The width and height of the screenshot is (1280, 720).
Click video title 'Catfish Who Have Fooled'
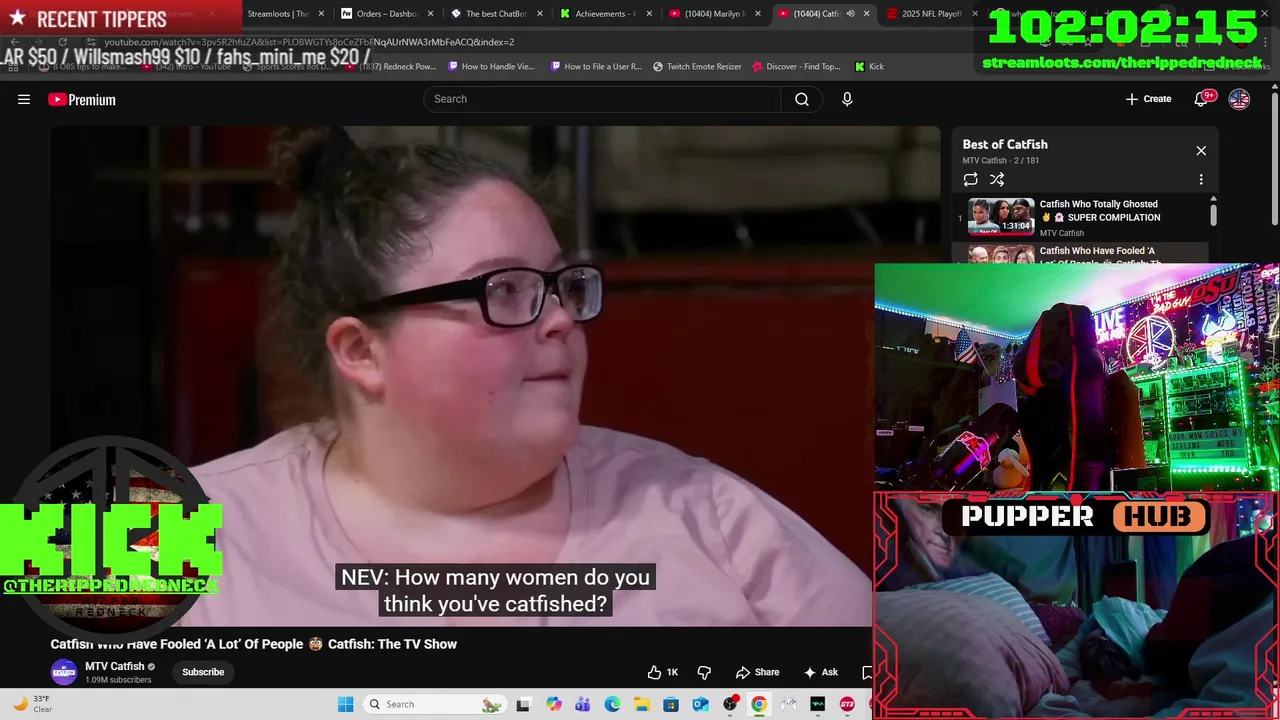(x=254, y=644)
